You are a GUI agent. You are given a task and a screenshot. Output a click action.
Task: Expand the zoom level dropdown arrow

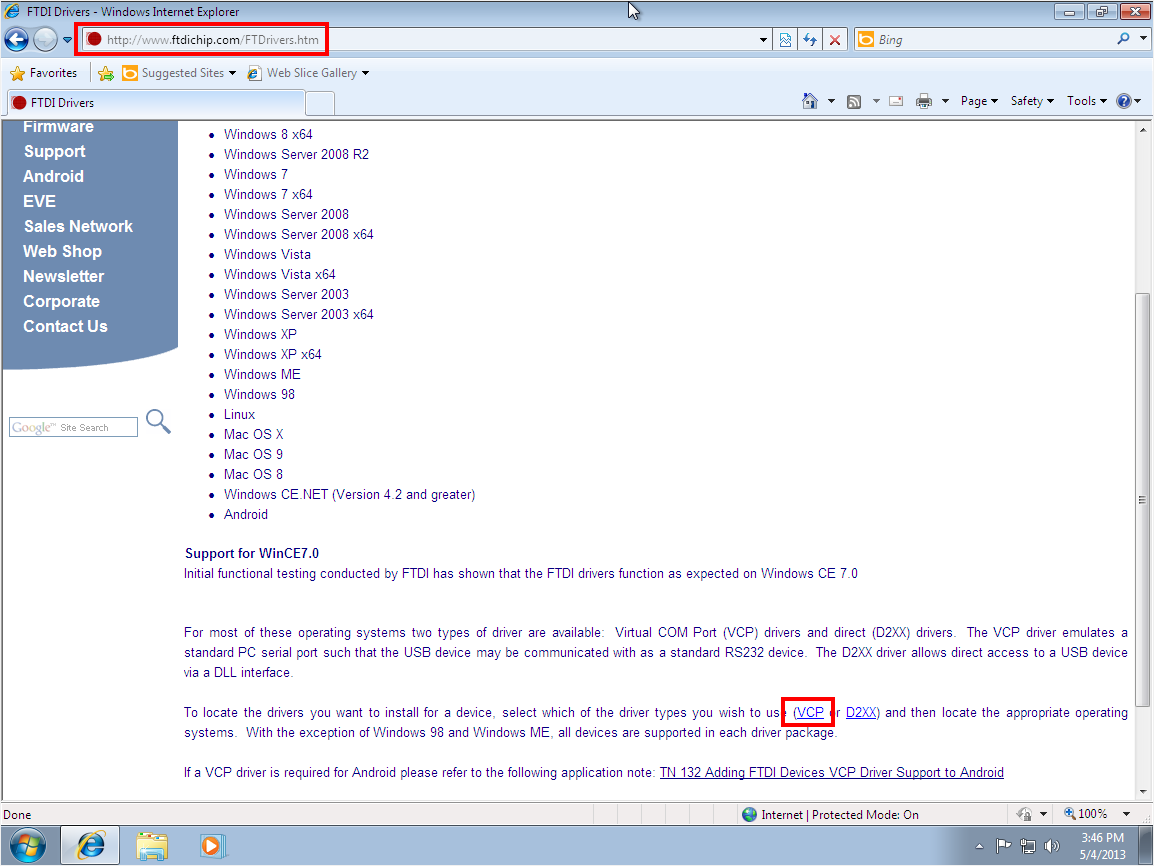(1126, 814)
